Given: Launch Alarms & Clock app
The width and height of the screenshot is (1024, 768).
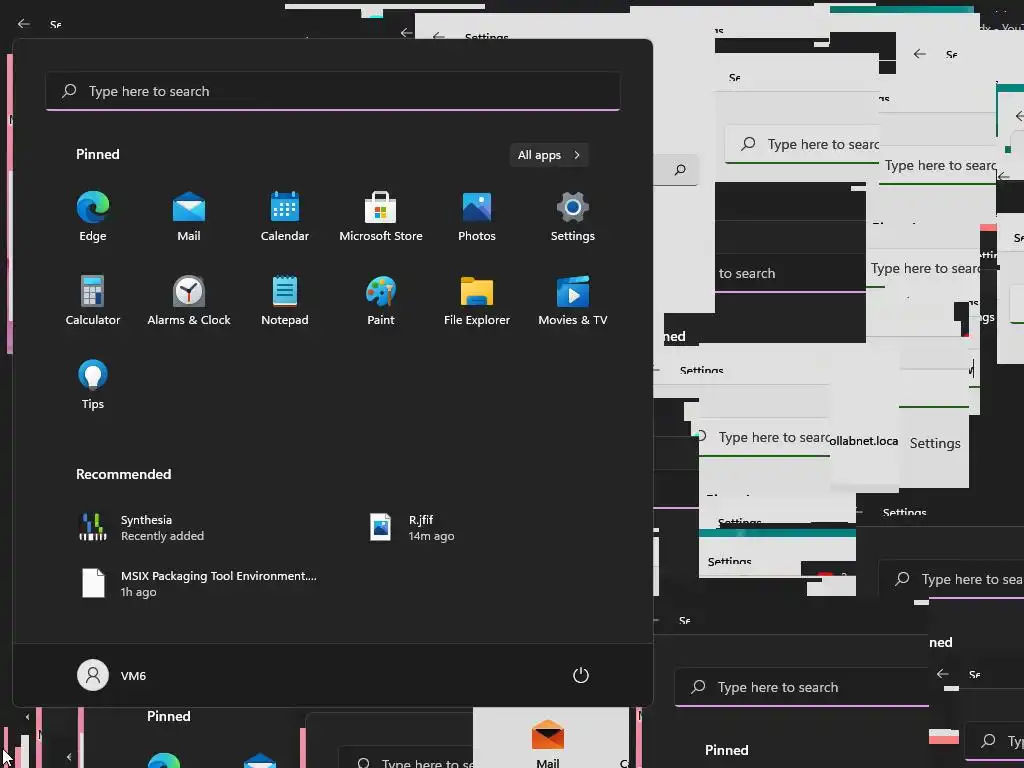Looking at the screenshot, I should [189, 300].
